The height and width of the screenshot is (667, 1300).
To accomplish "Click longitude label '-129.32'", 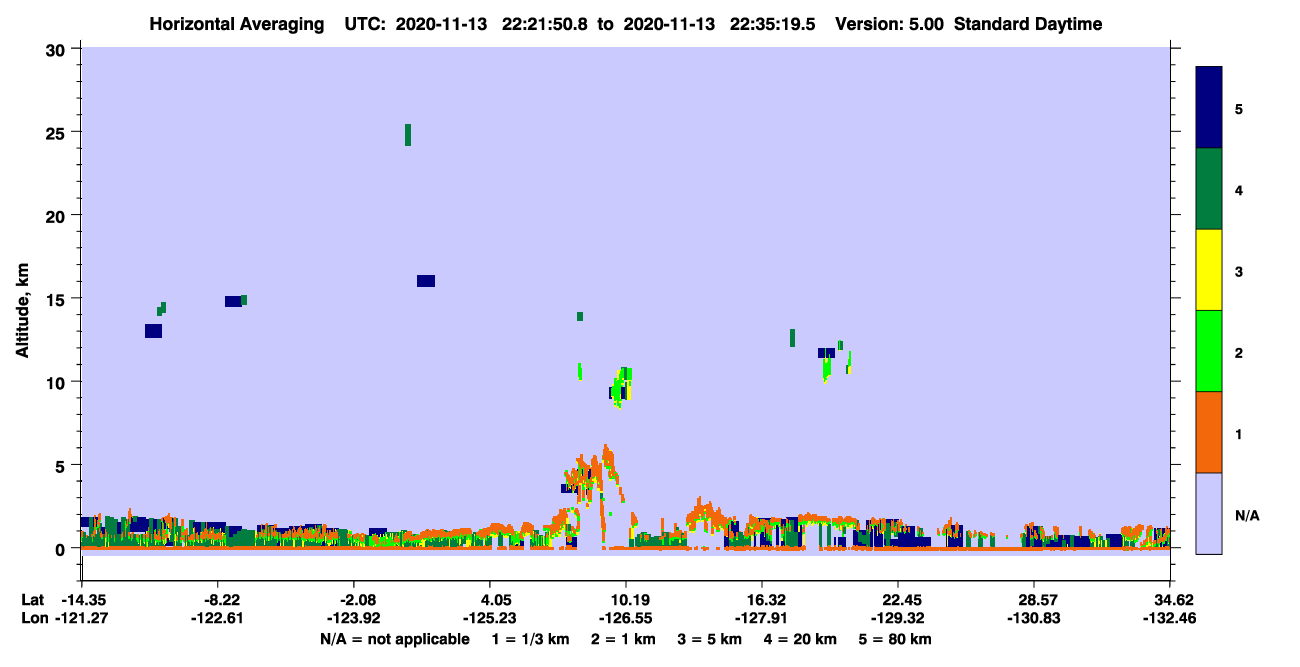I will pos(898,618).
